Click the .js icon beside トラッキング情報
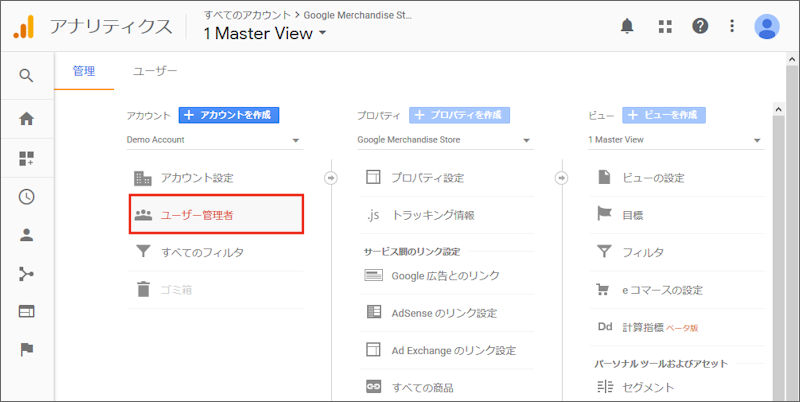This screenshot has width=800, height=402. point(373,215)
